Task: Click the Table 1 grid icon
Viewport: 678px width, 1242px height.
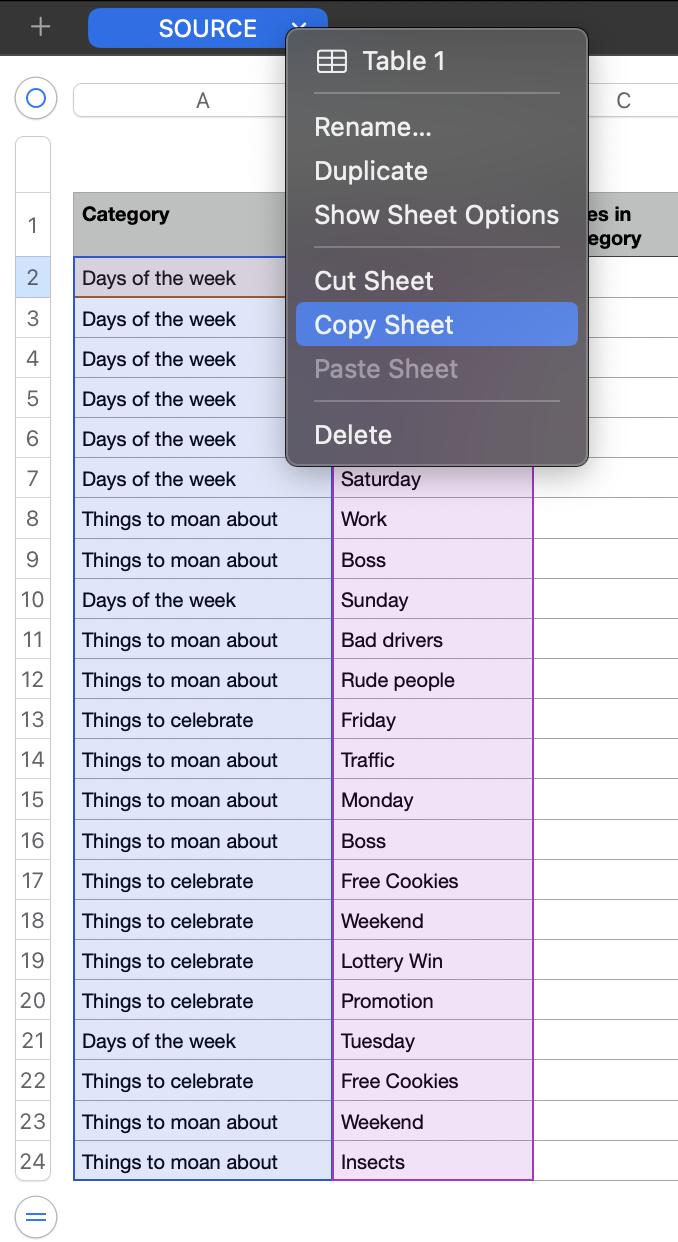Action: (332, 61)
